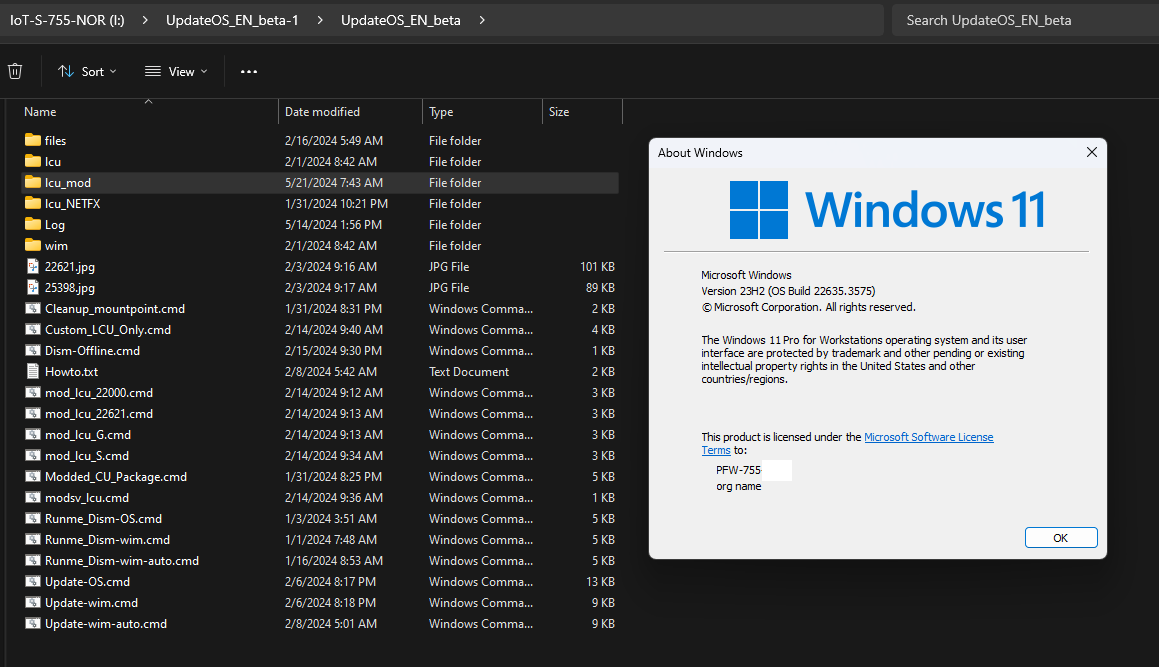Select Howto.txt text document icon
The width and height of the screenshot is (1159, 667).
(x=33, y=371)
